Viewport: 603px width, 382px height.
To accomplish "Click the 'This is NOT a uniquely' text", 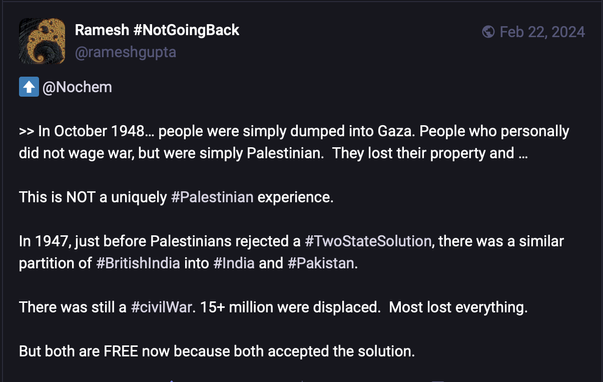I will click(93, 197).
